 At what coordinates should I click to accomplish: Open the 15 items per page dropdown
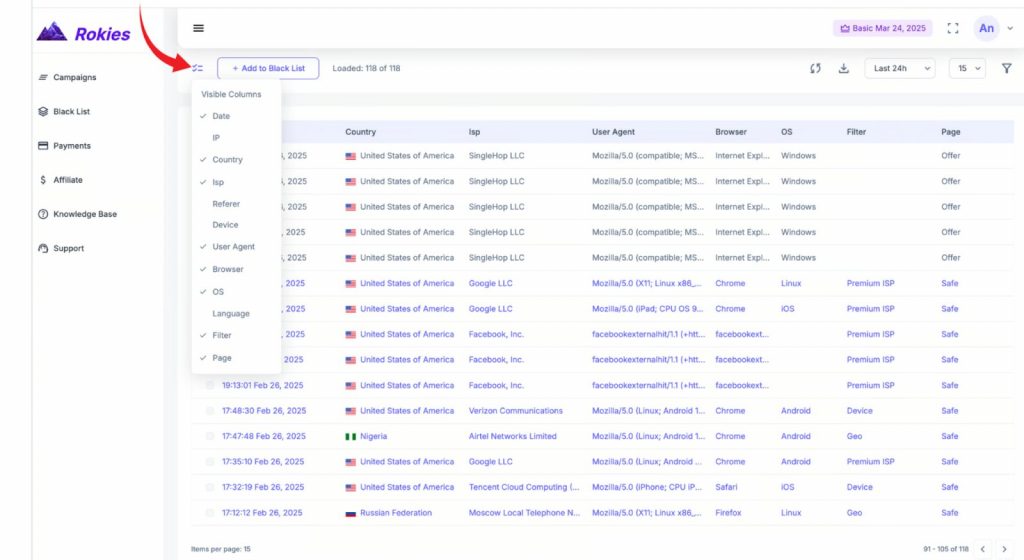(x=967, y=68)
